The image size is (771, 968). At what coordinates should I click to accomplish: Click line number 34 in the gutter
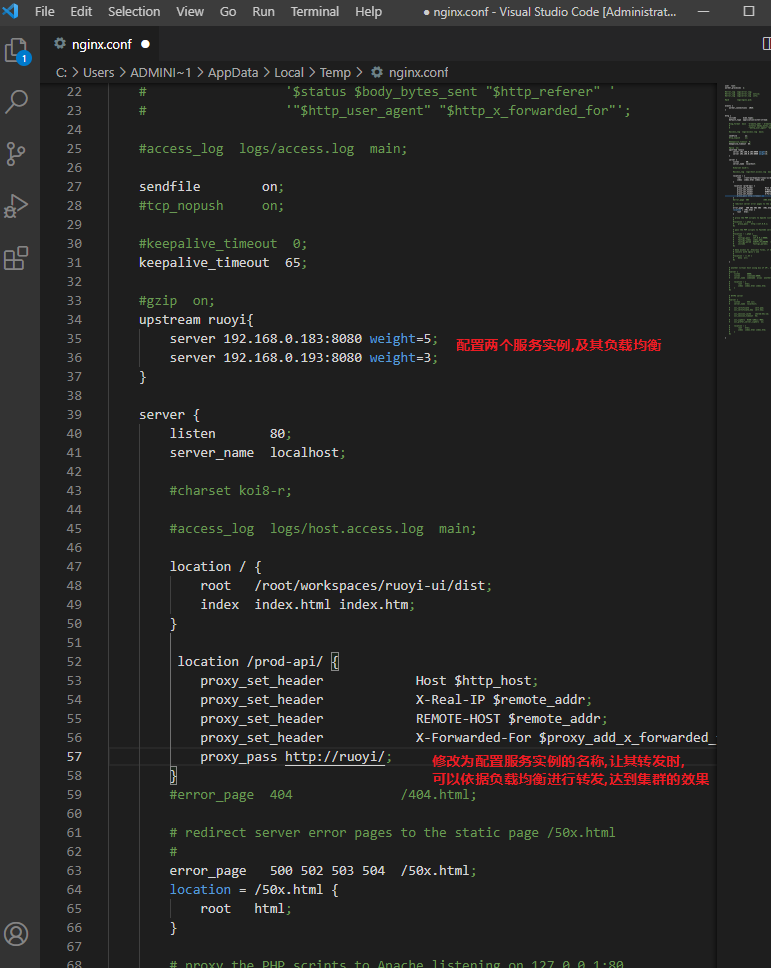pos(74,319)
